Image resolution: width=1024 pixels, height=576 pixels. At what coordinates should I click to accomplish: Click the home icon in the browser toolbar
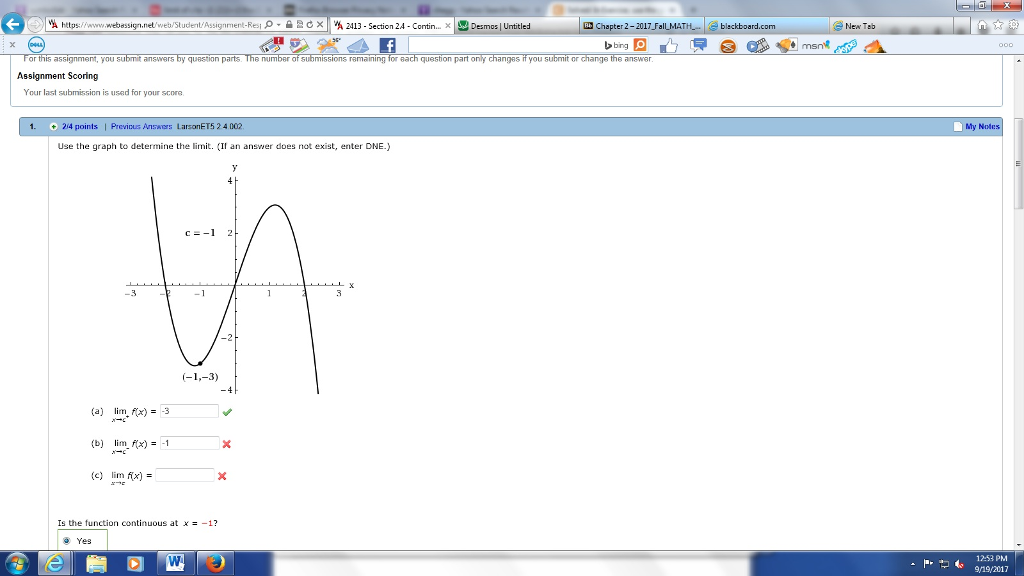tap(982, 24)
